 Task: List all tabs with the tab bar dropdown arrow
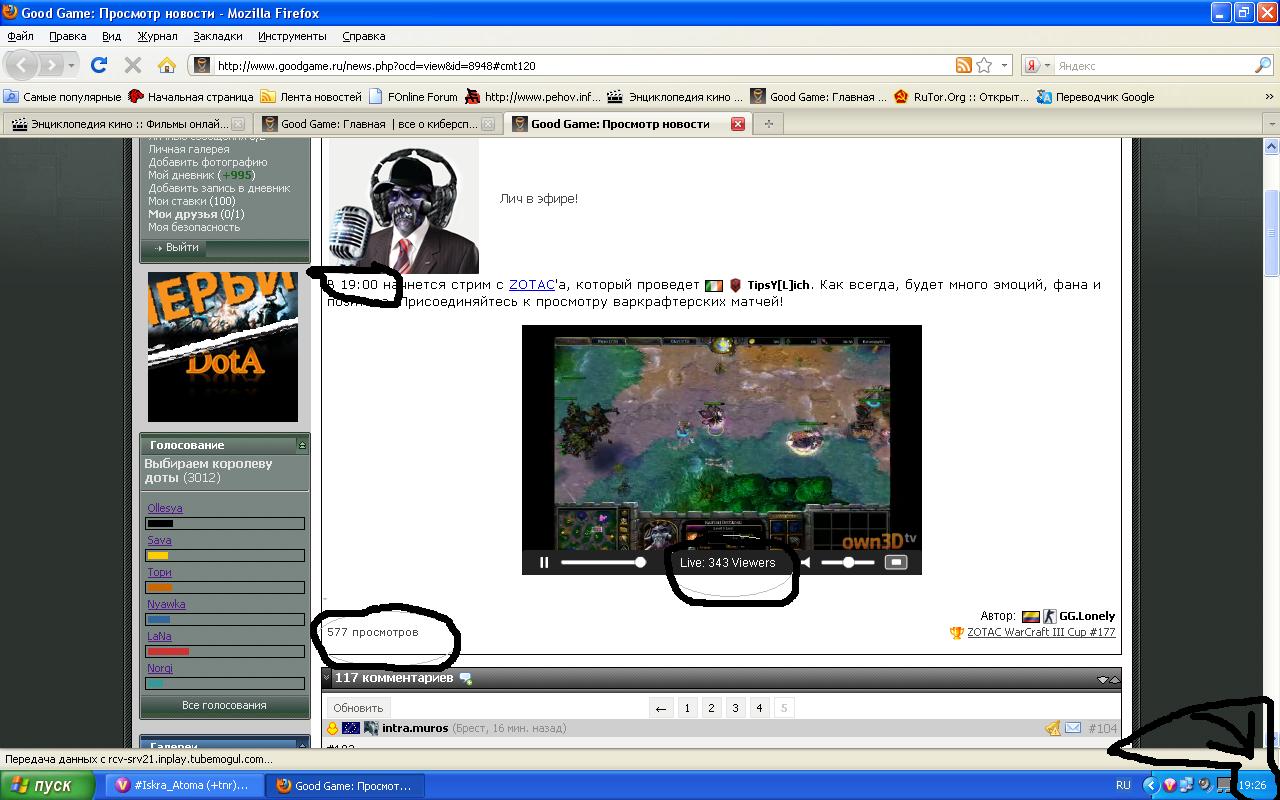(x=1271, y=124)
